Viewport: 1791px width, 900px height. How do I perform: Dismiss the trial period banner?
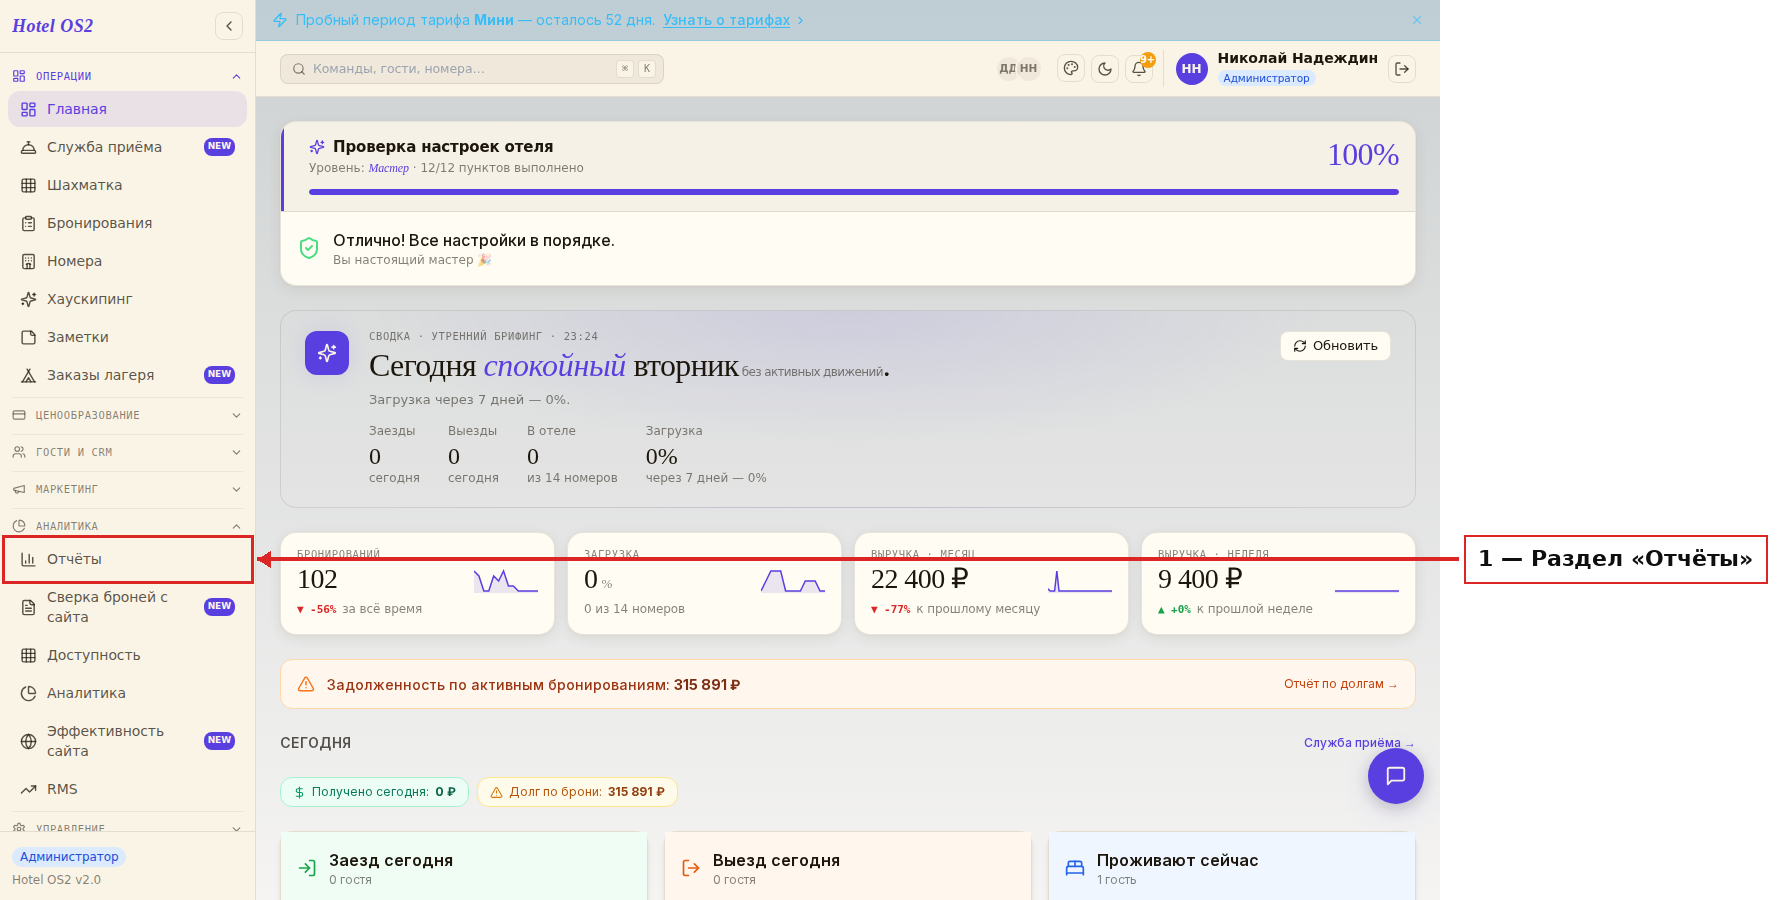[x=1417, y=20]
